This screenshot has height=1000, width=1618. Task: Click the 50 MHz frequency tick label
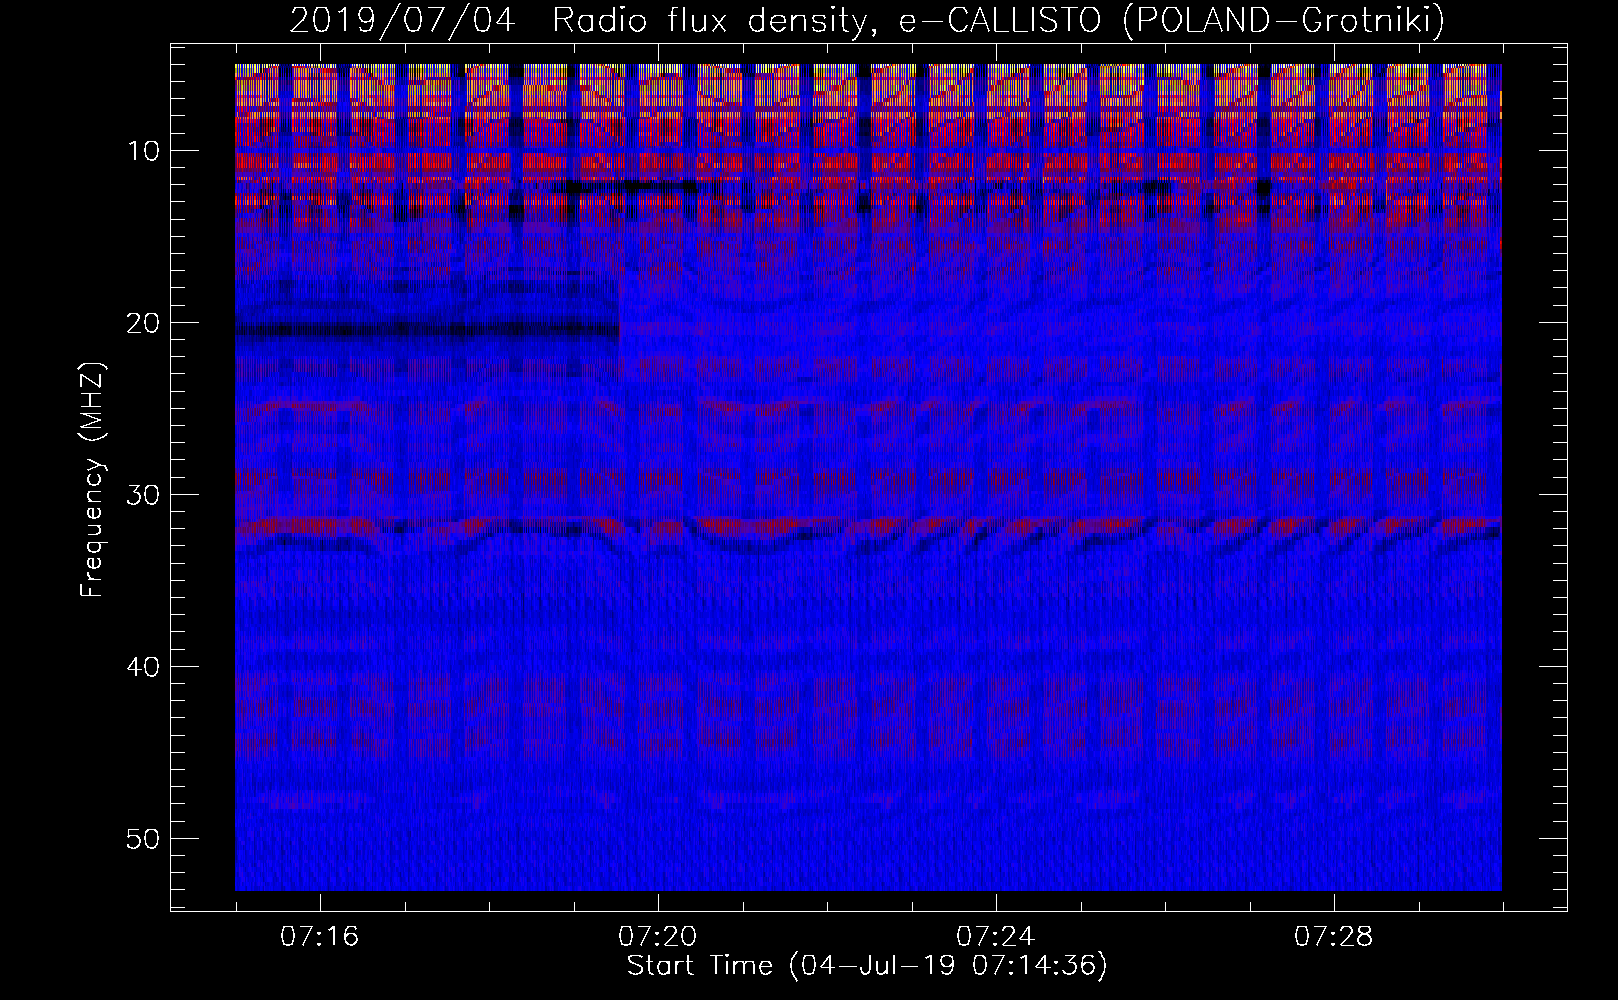tap(144, 839)
